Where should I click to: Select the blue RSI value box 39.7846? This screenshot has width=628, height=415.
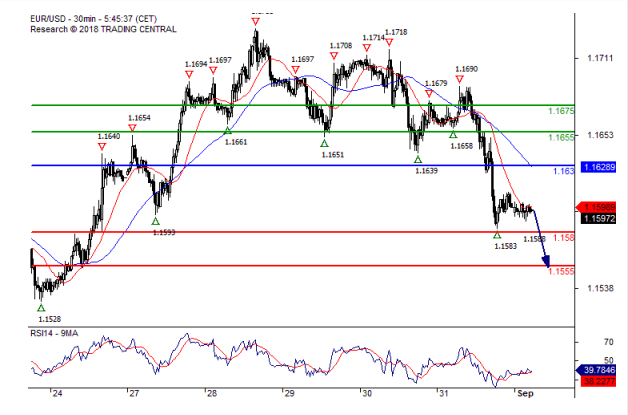pos(599,370)
